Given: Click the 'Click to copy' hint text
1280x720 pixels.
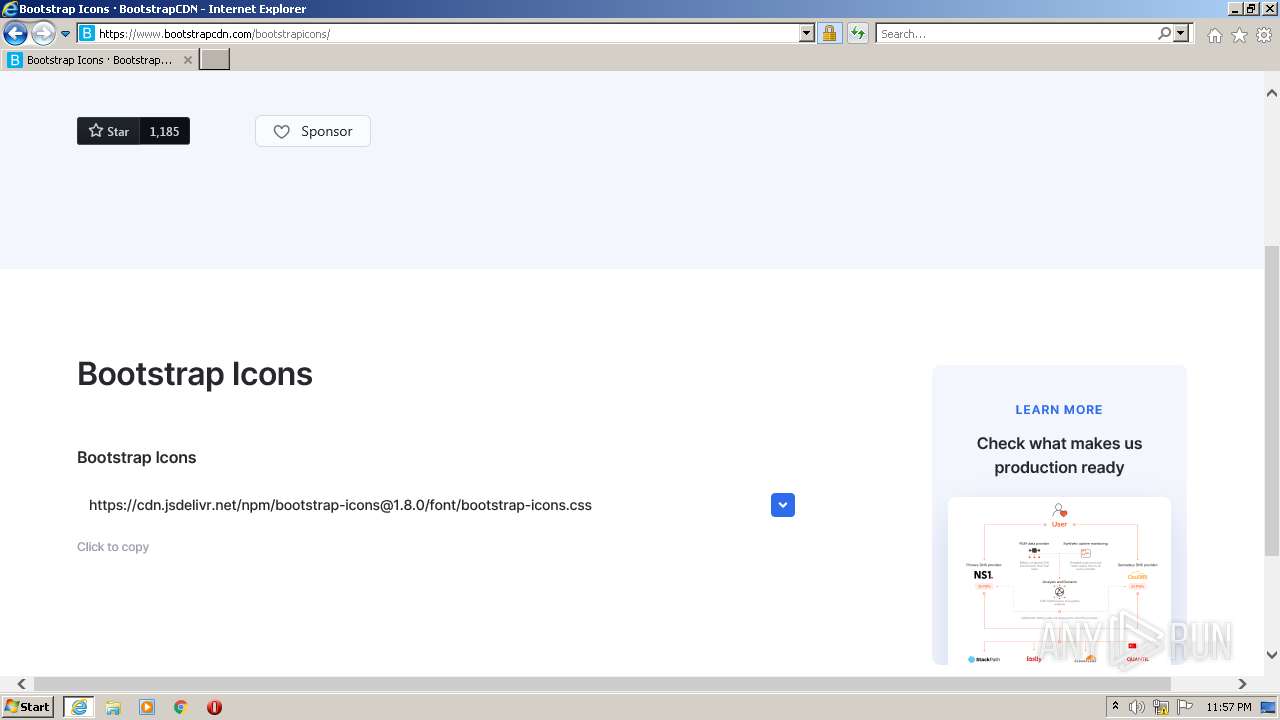Looking at the screenshot, I should [x=113, y=547].
